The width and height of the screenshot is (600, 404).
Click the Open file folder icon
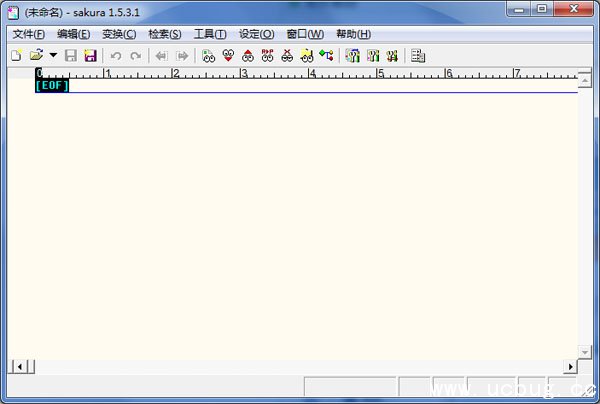(36, 56)
